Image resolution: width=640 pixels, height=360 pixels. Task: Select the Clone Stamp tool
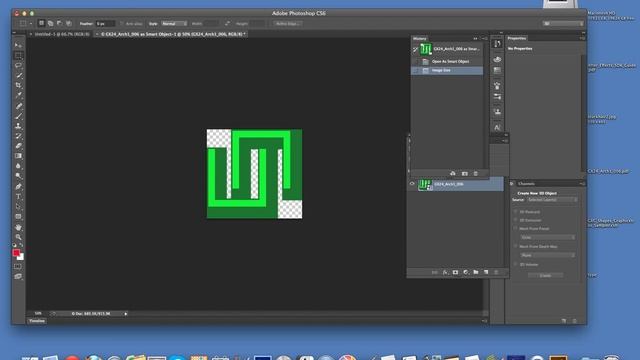pos(18,126)
